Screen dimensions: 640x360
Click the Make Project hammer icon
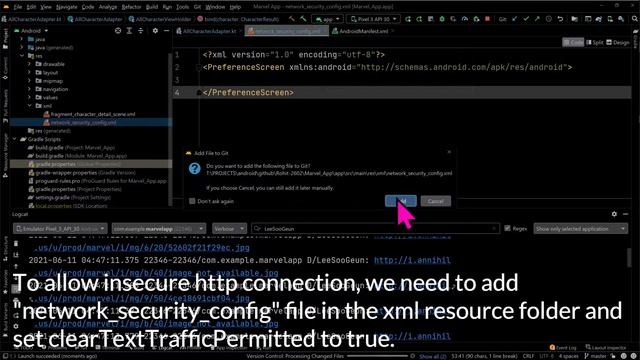click(303, 19)
